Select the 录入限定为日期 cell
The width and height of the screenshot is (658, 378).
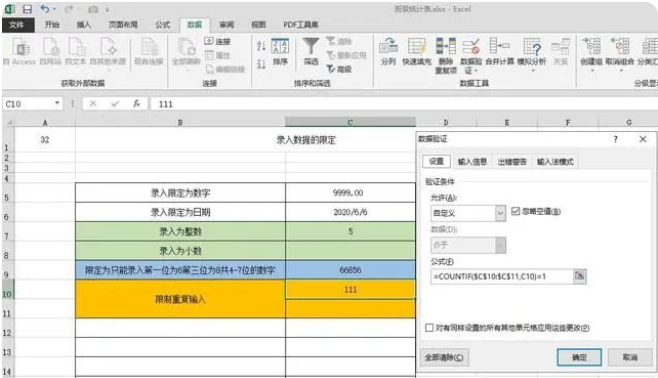click(180, 212)
